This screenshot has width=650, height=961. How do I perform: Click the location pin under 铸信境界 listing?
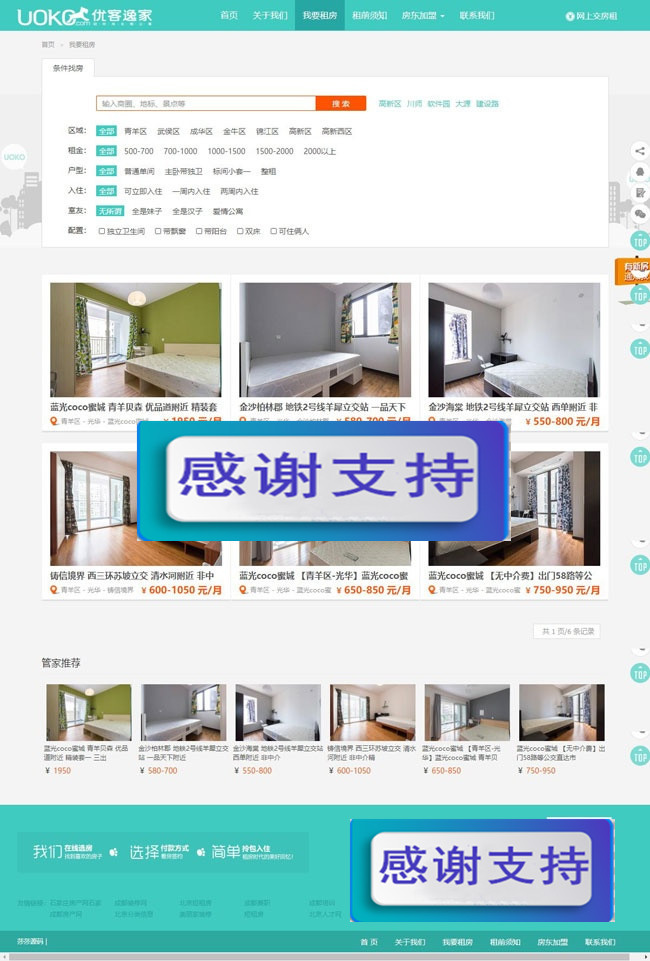click(x=54, y=590)
